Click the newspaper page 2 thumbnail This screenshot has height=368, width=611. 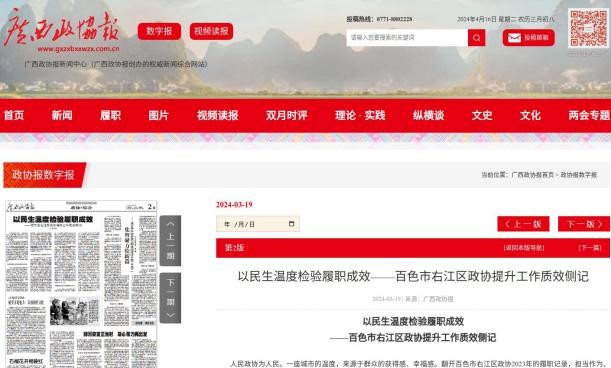[x=81, y=284]
